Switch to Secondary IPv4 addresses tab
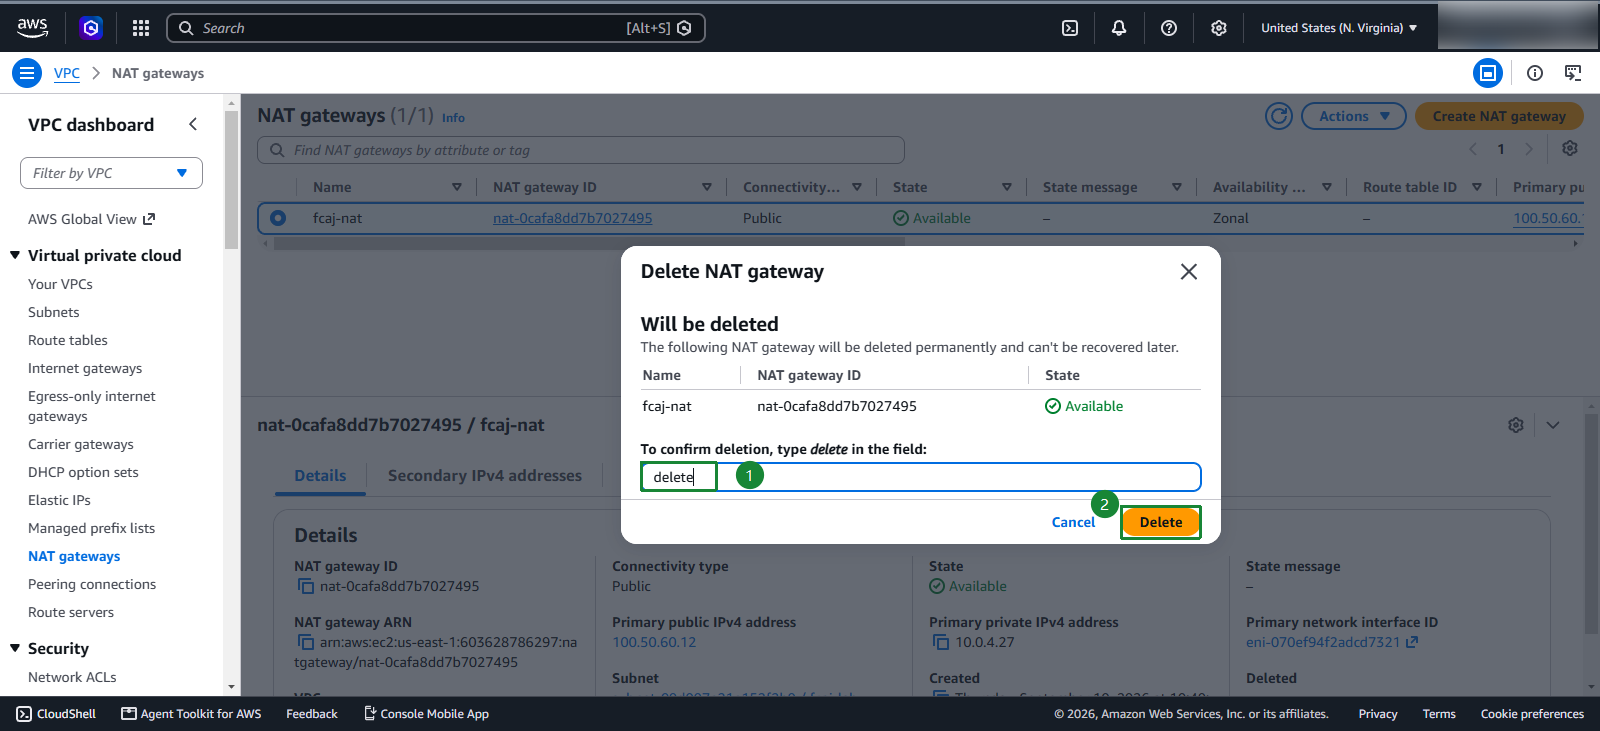This screenshot has height=731, width=1600. [x=485, y=476]
